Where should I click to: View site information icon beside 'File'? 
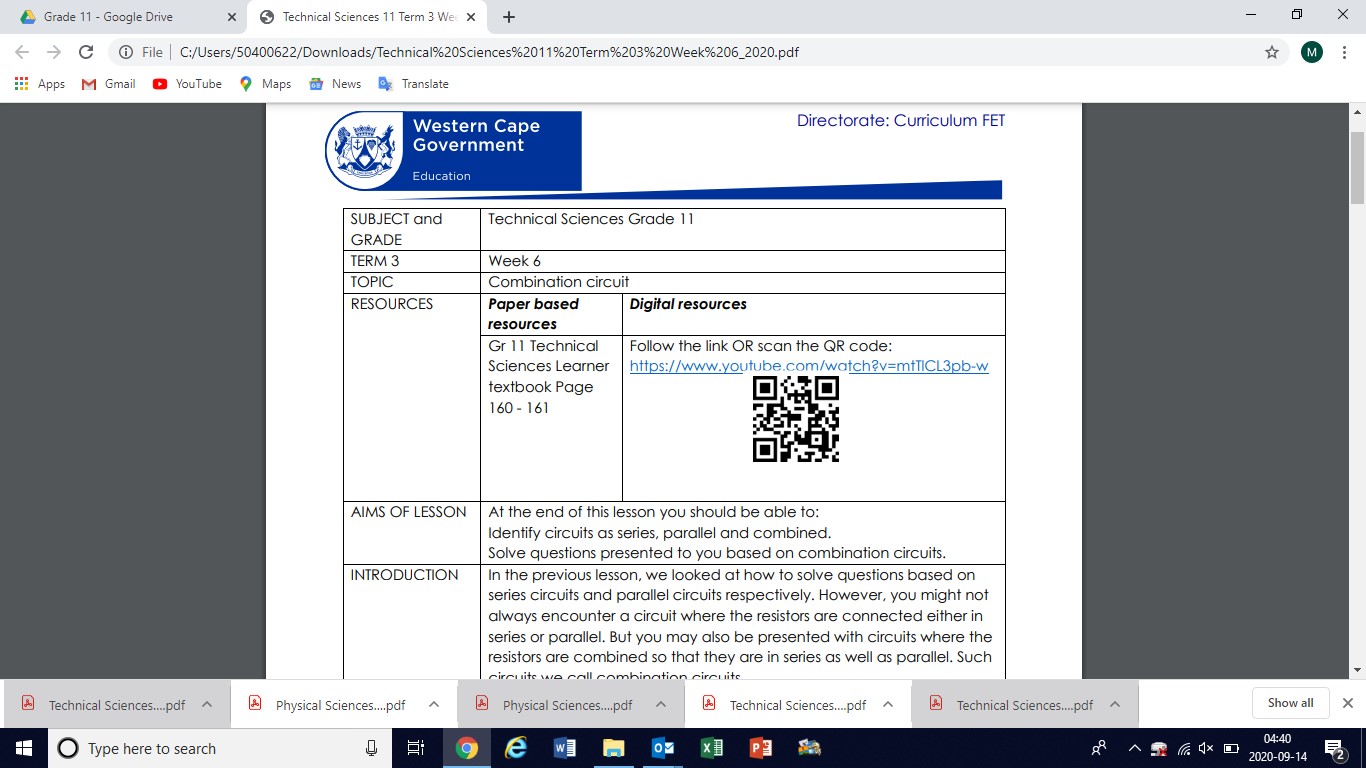click(125, 52)
